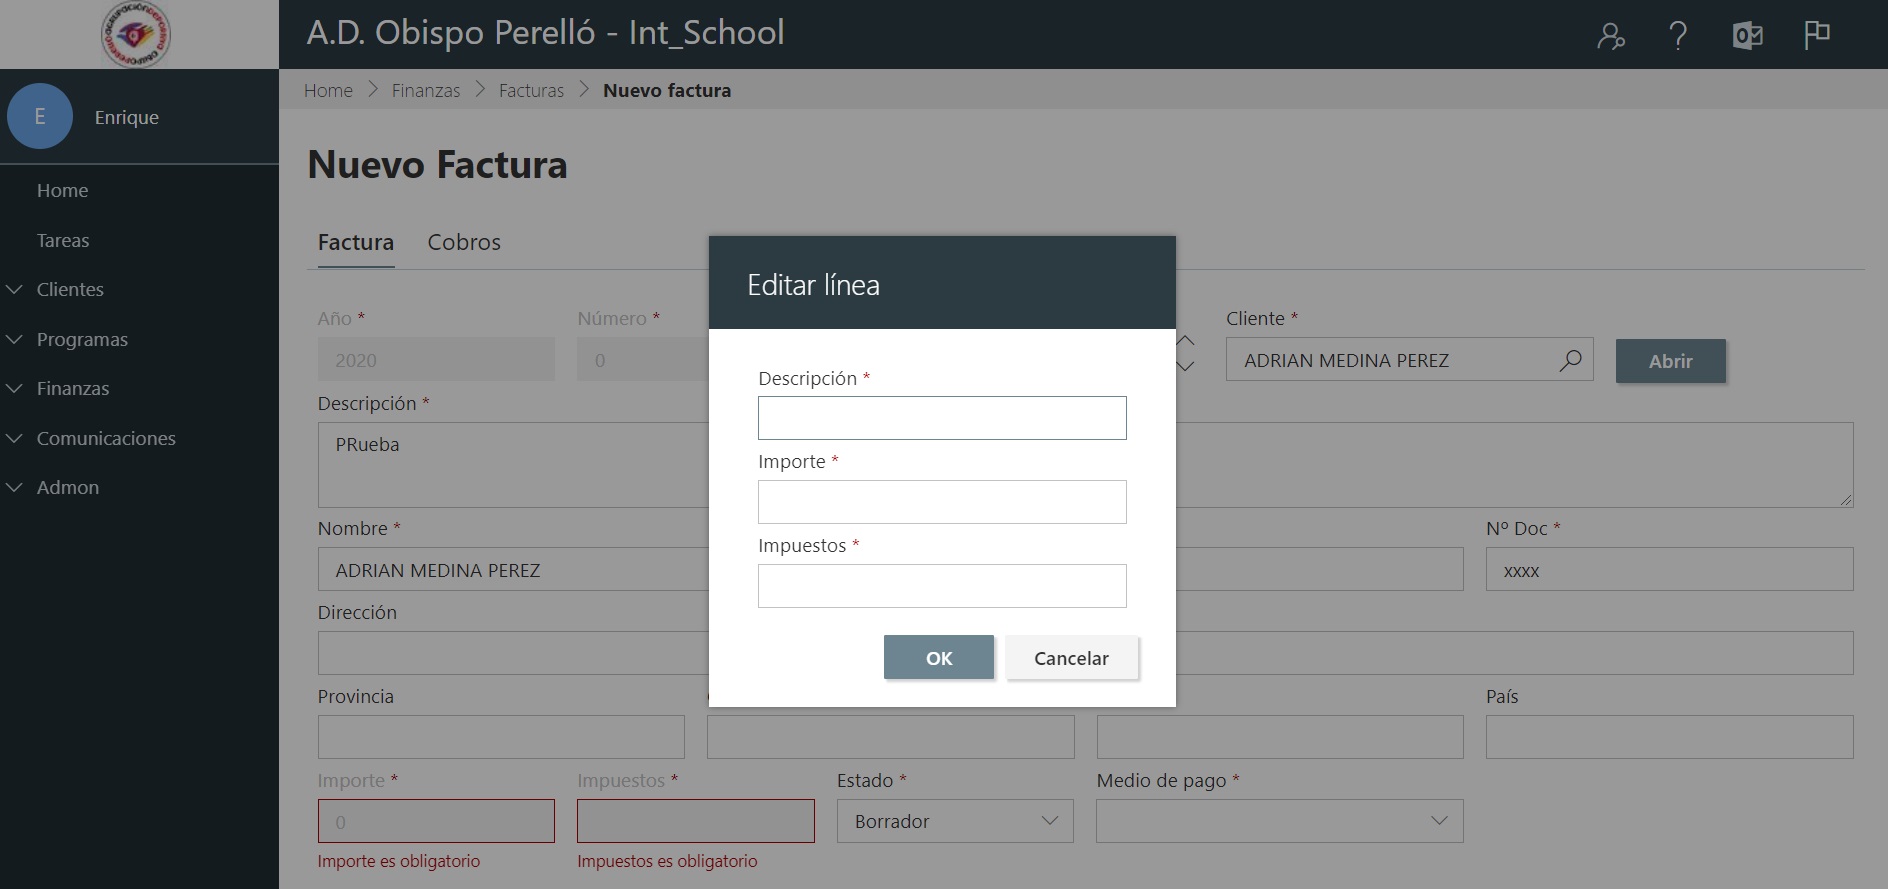Click the 'Impuestos es obligatorio' error text
The width and height of the screenshot is (1888, 889).
pyautogui.click(x=667, y=861)
